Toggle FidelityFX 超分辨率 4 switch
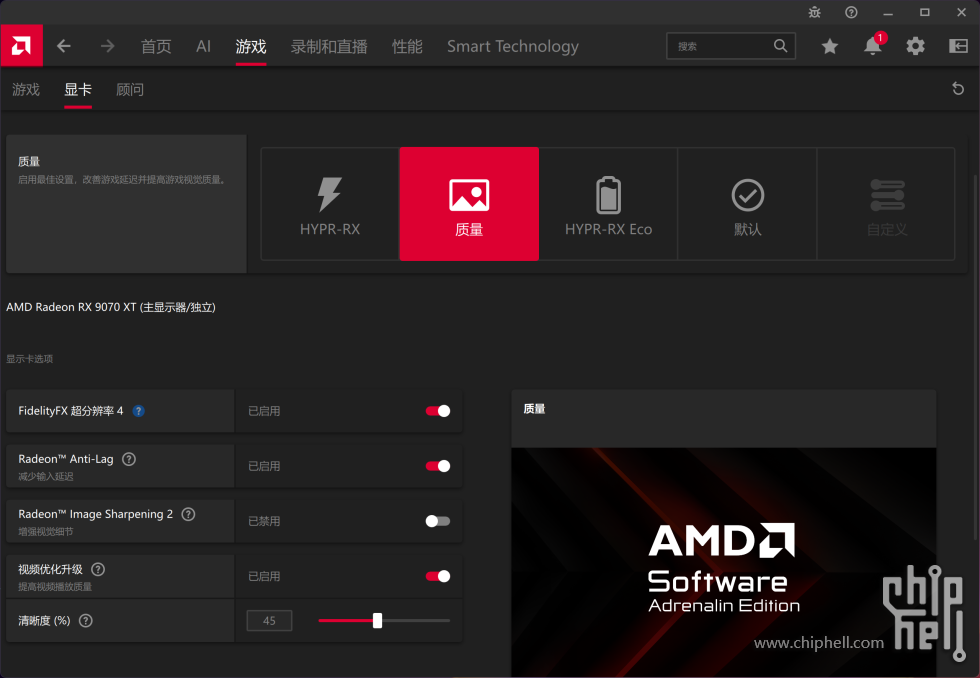This screenshot has height=678, width=980. pyautogui.click(x=438, y=411)
